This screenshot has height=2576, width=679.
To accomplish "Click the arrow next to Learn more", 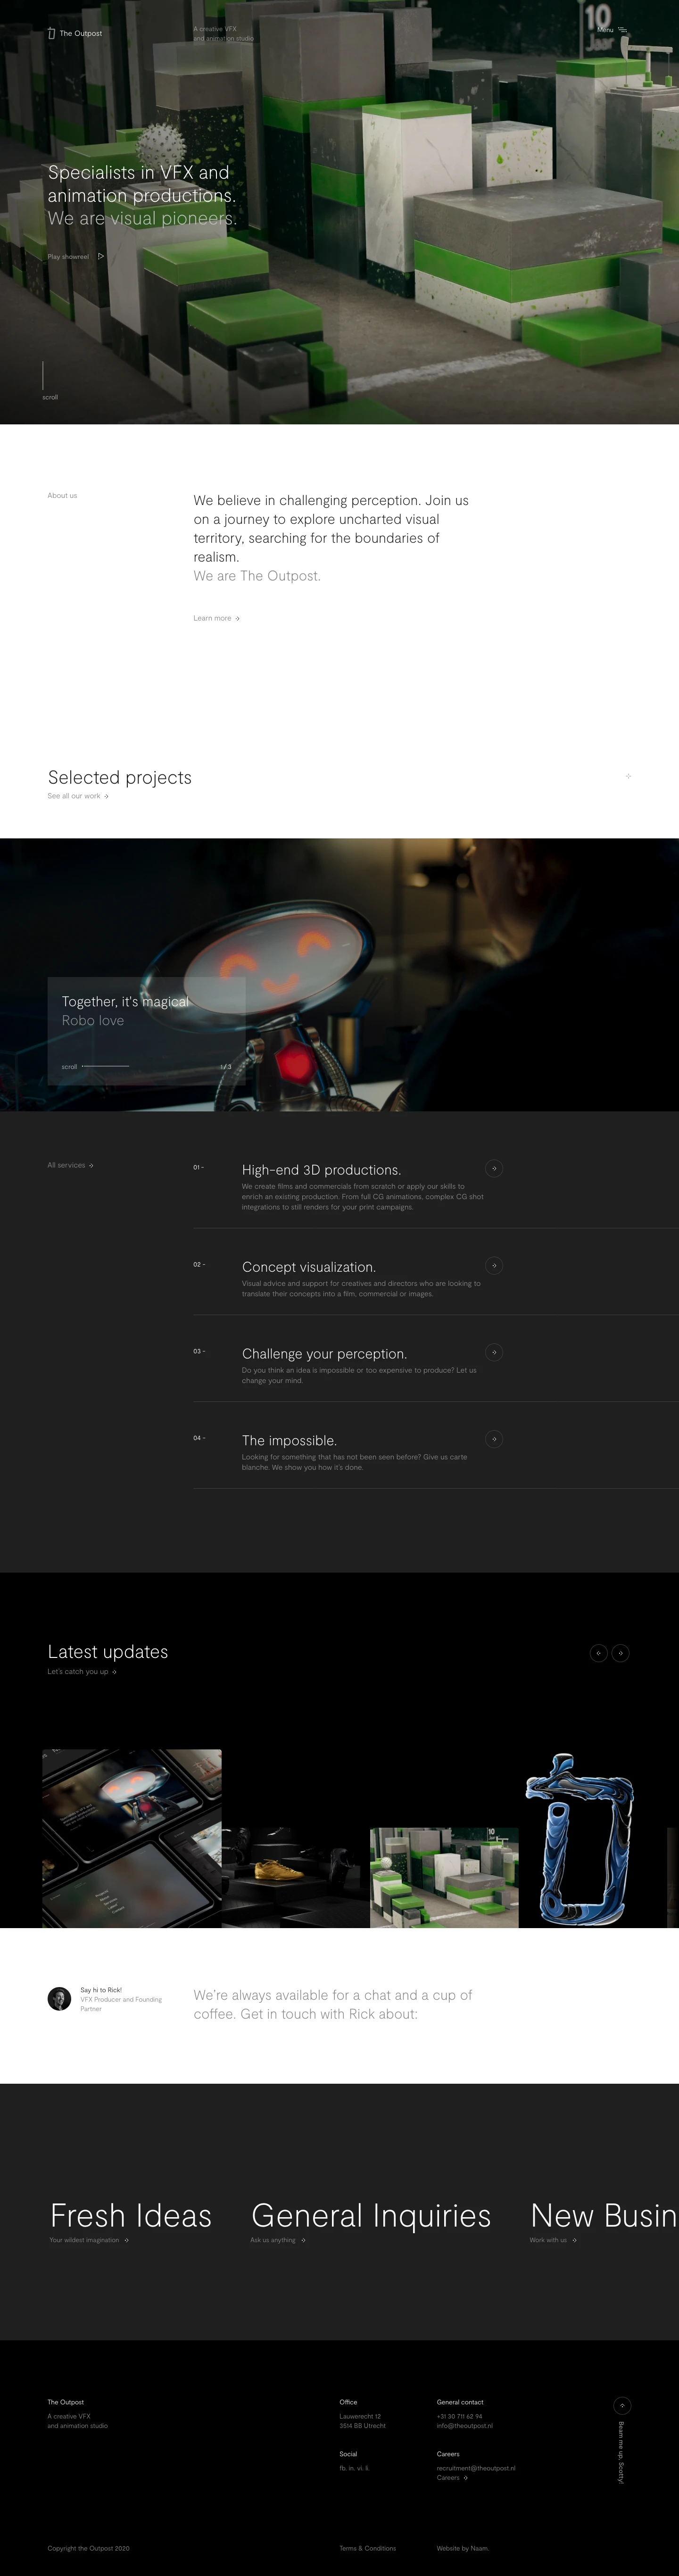I will point(237,619).
